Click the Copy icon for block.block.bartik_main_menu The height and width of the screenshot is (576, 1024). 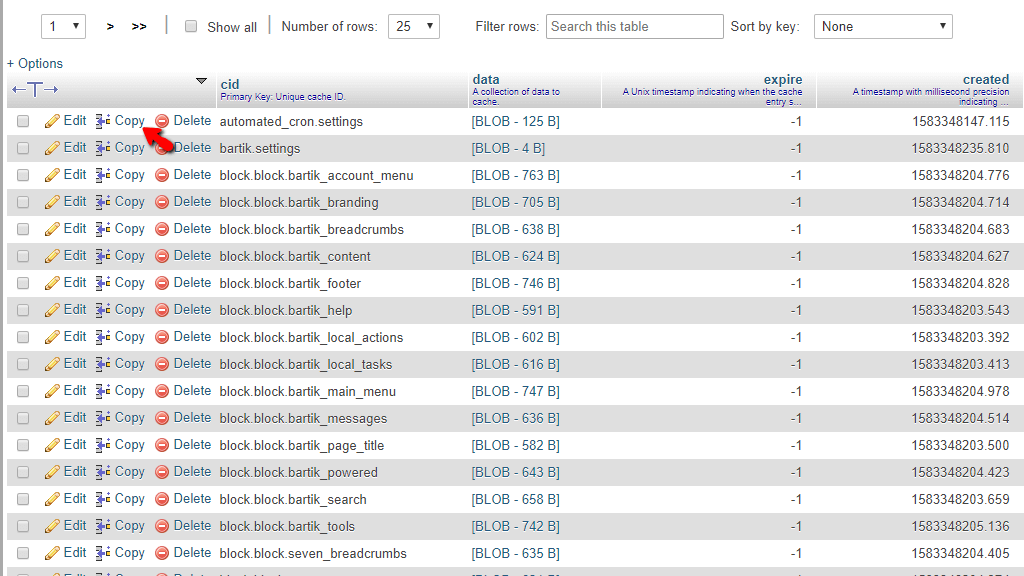pyautogui.click(x=103, y=391)
